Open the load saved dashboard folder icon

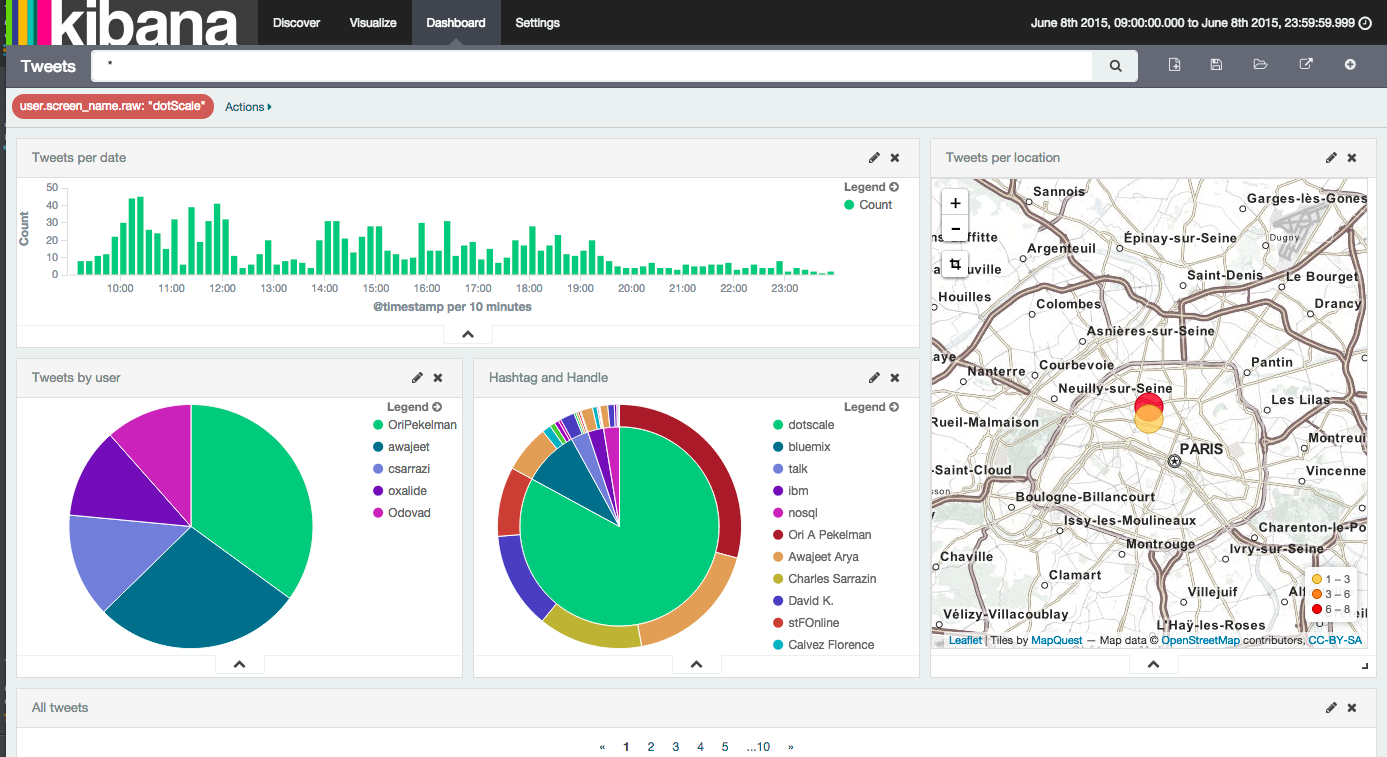[x=1260, y=65]
